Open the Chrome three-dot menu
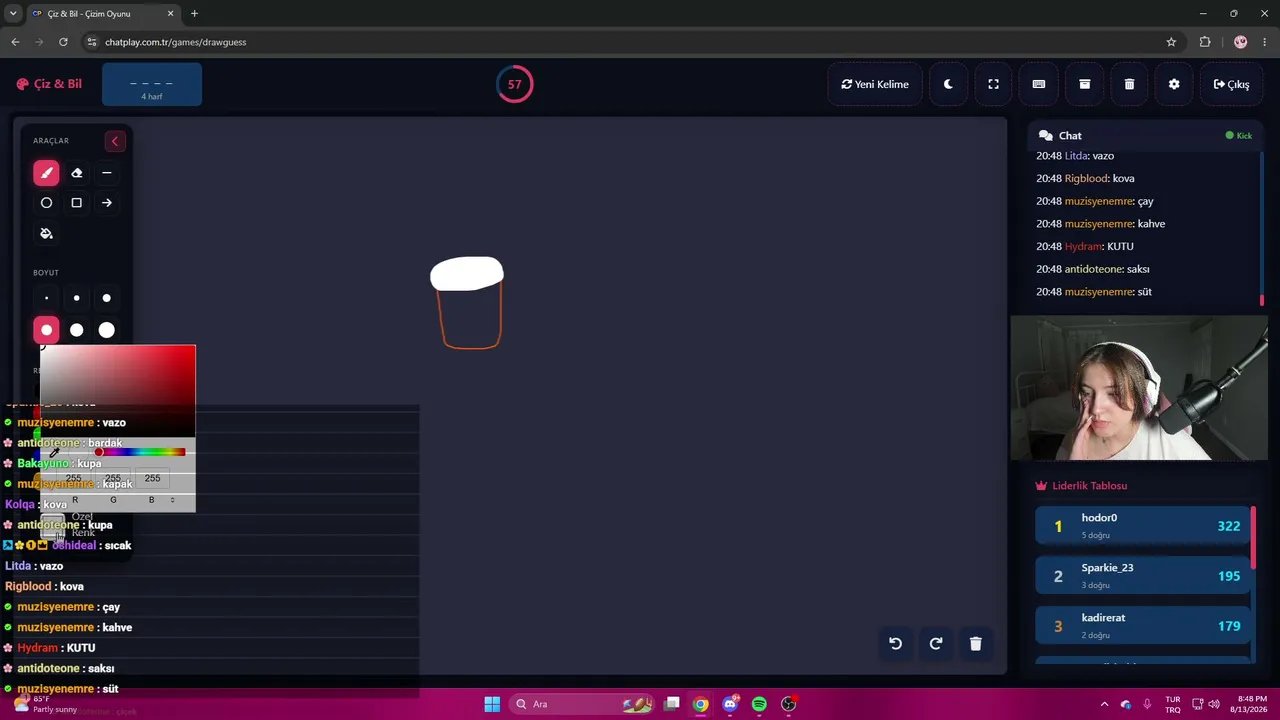1280x720 pixels. 1265,42
